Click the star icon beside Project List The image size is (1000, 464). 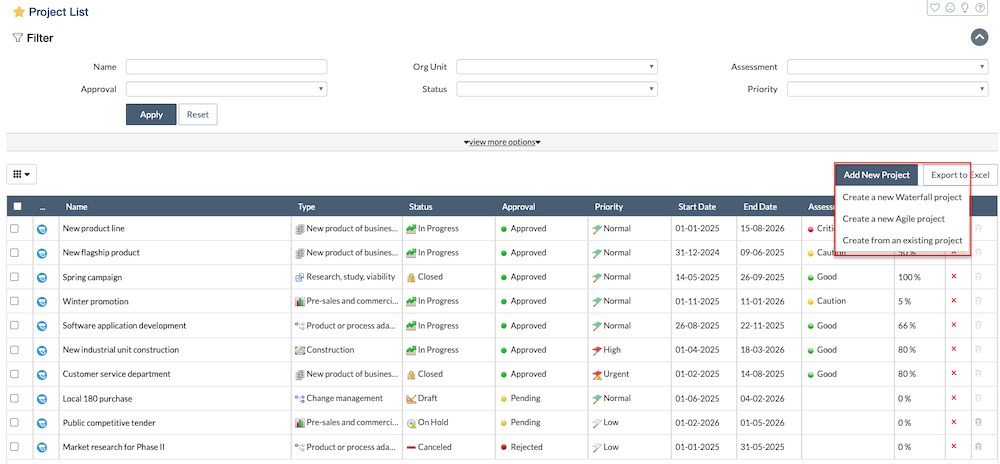tap(19, 12)
